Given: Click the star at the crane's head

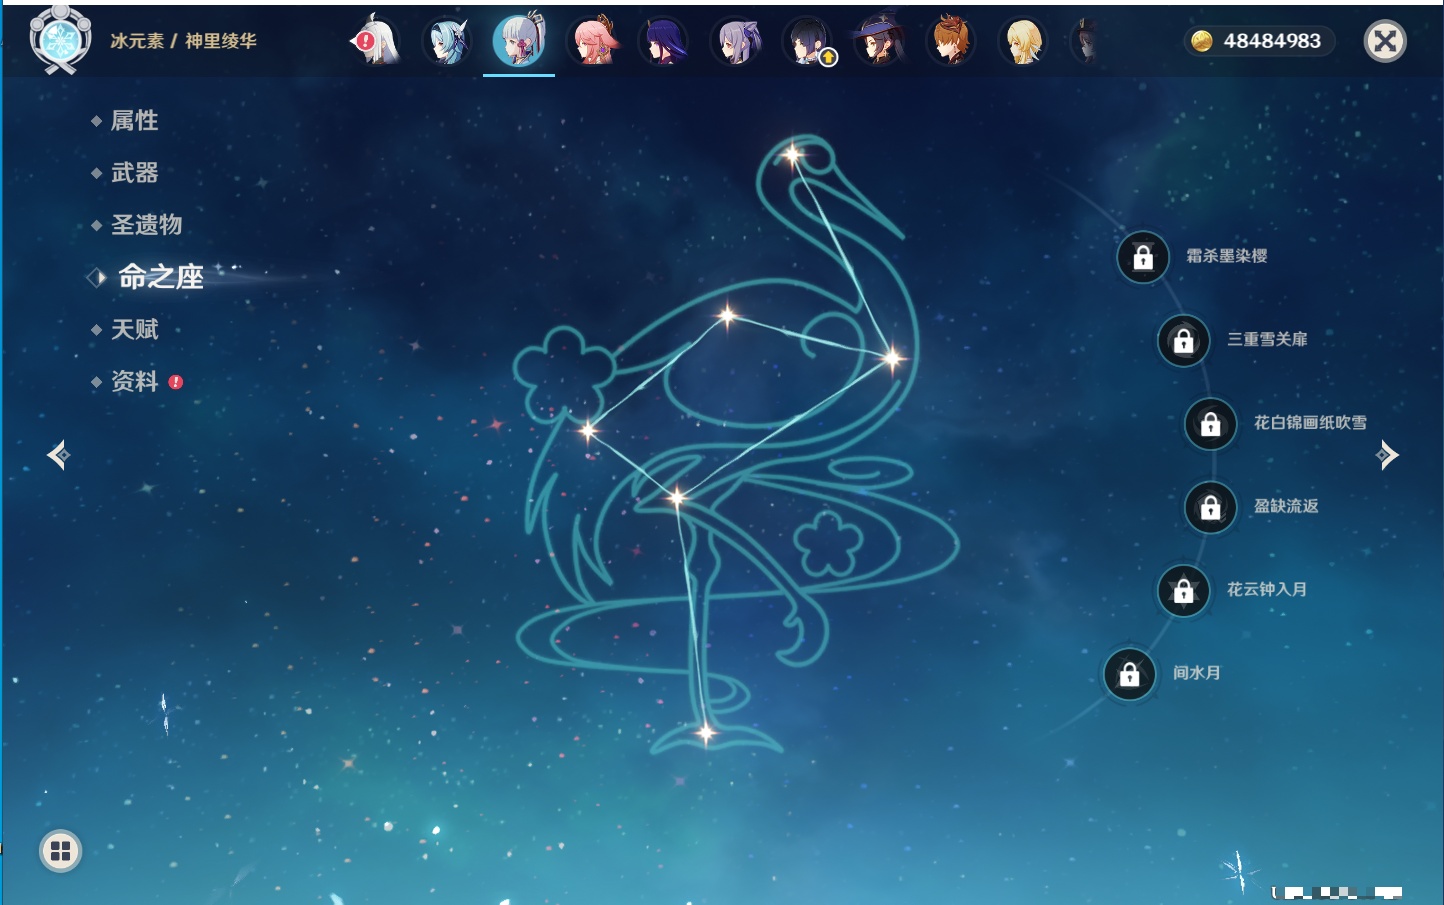Looking at the screenshot, I should tap(792, 155).
